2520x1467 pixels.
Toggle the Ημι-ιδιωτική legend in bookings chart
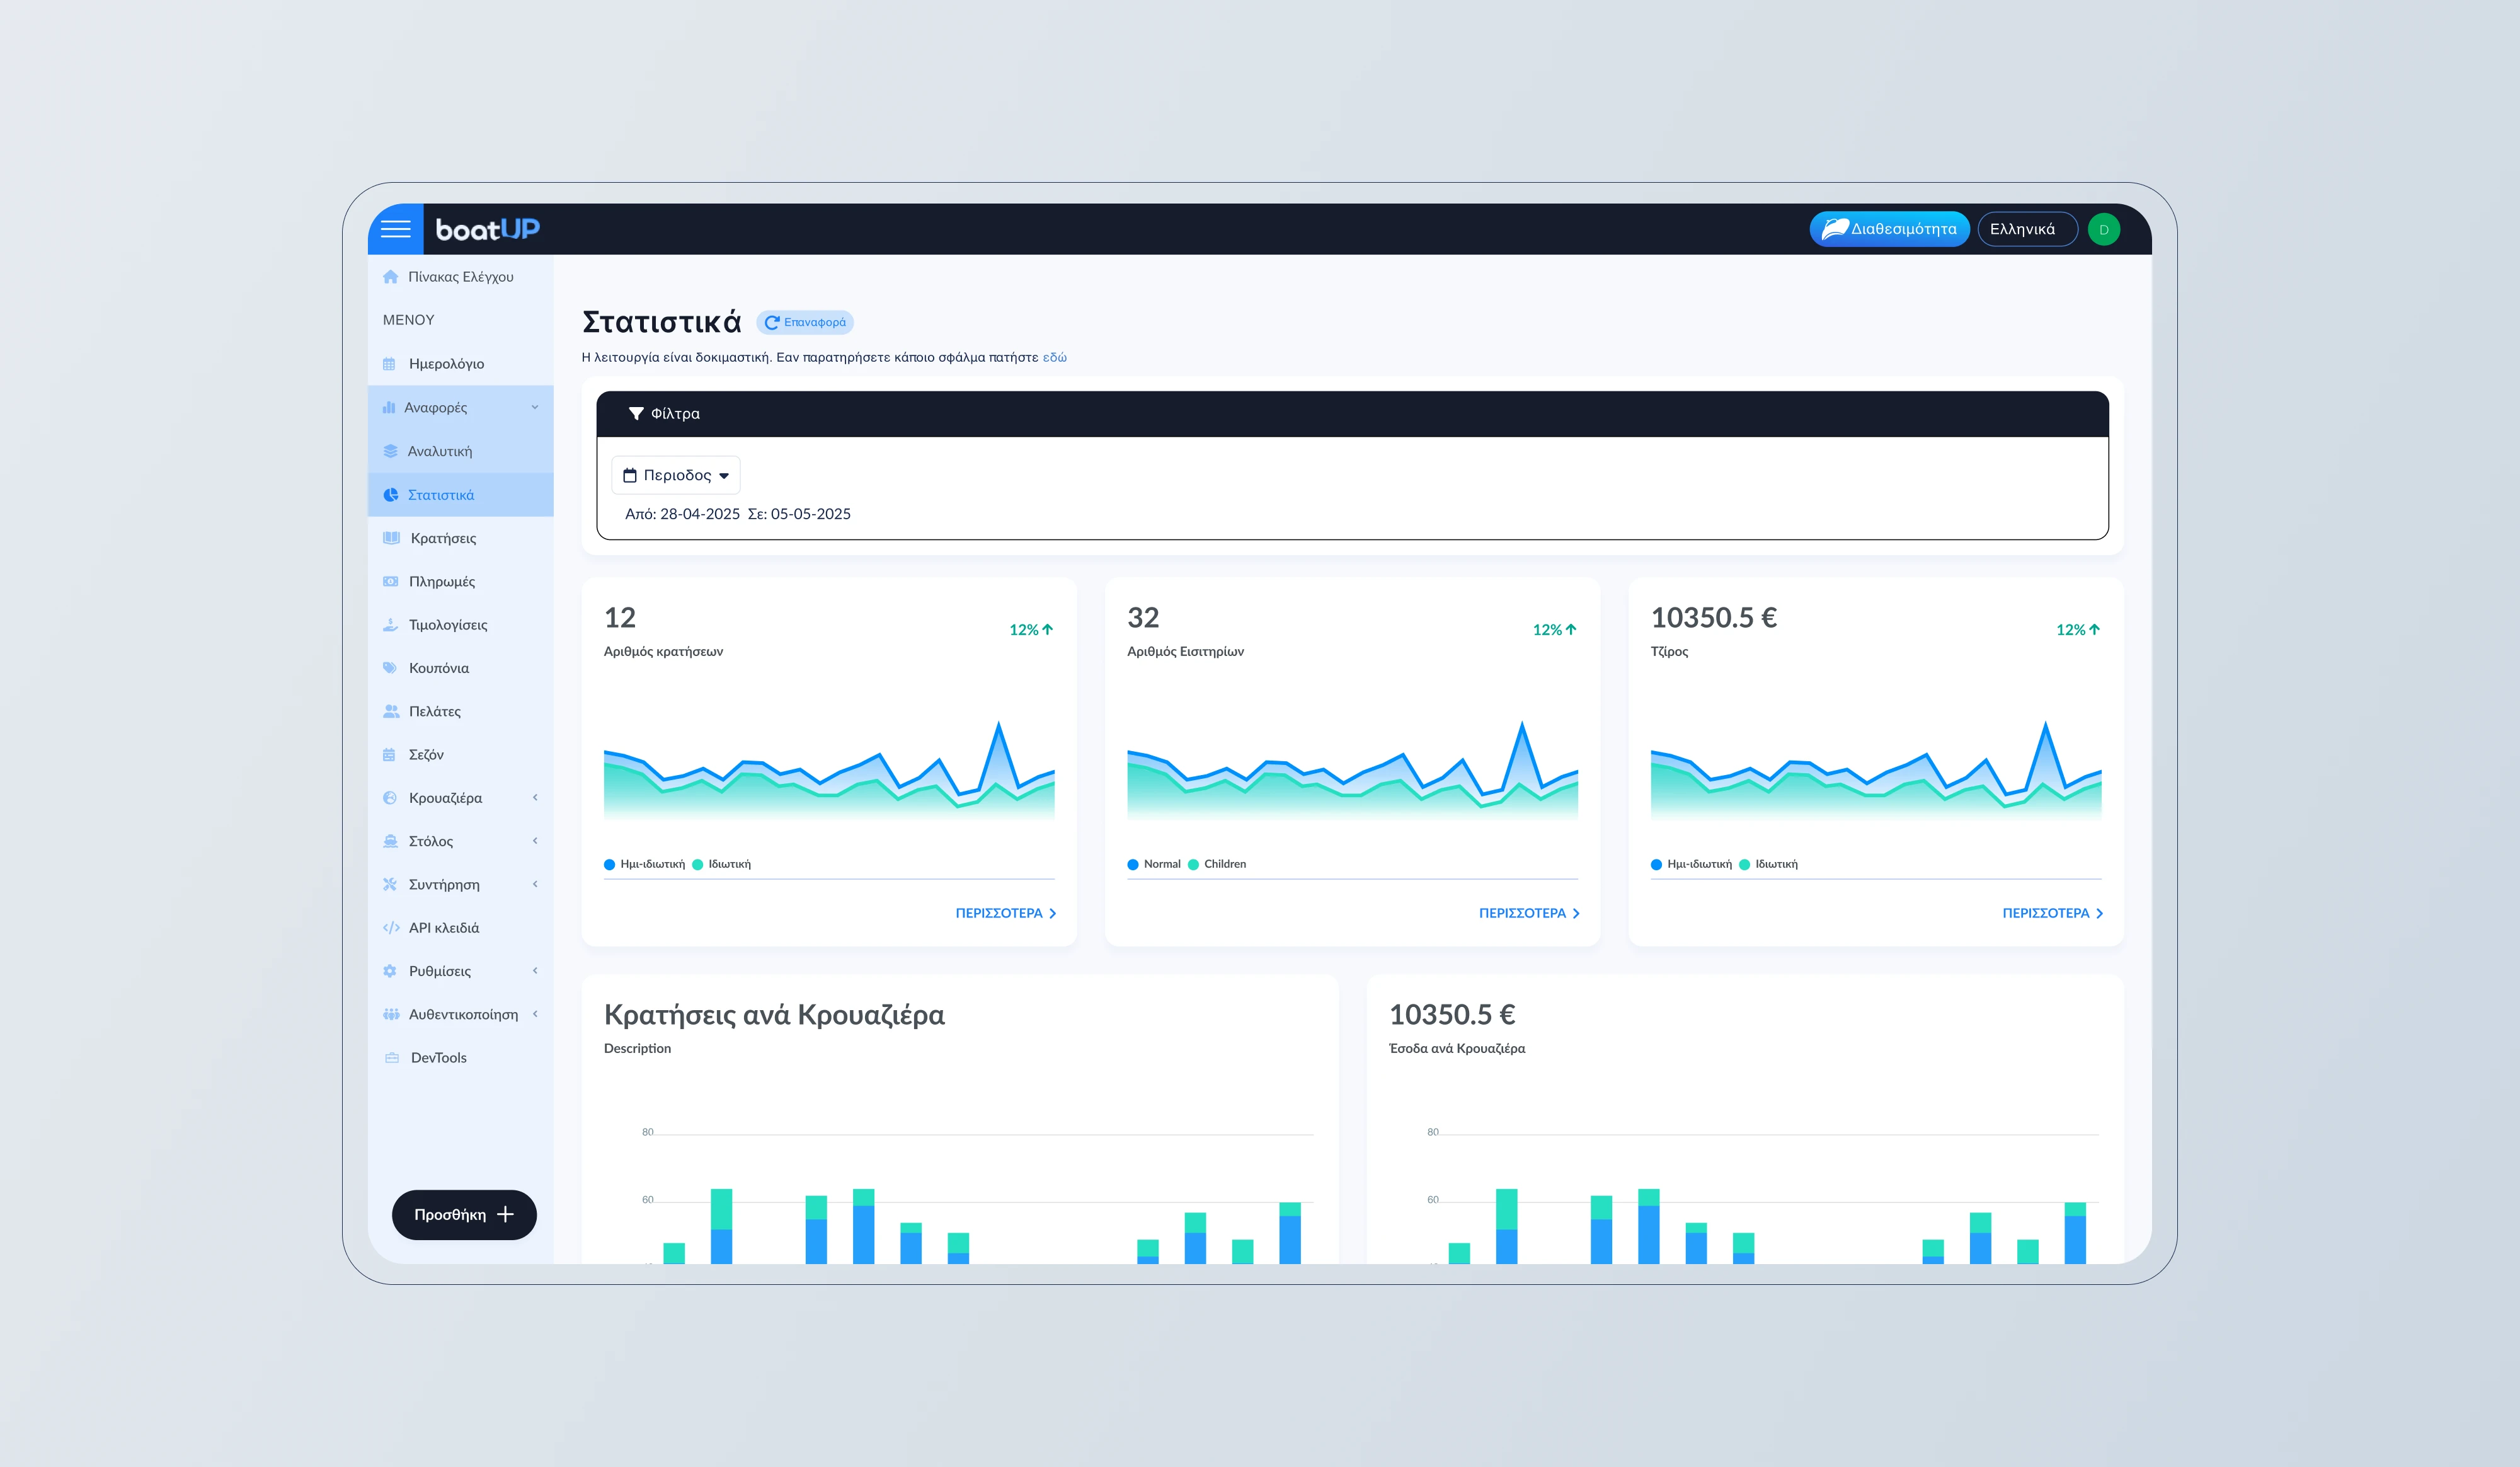click(x=644, y=864)
